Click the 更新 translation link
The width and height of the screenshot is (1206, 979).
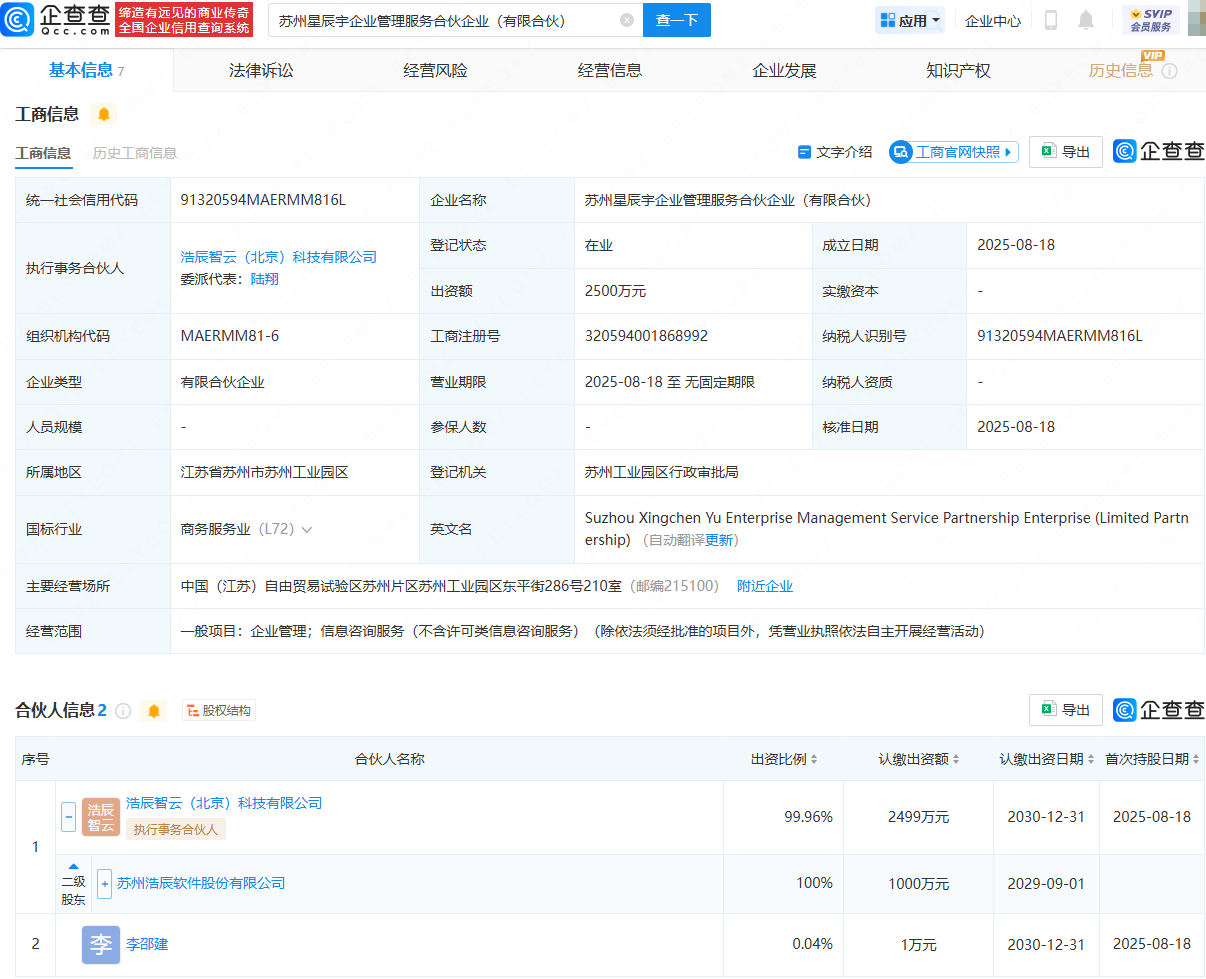pos(720,540)
